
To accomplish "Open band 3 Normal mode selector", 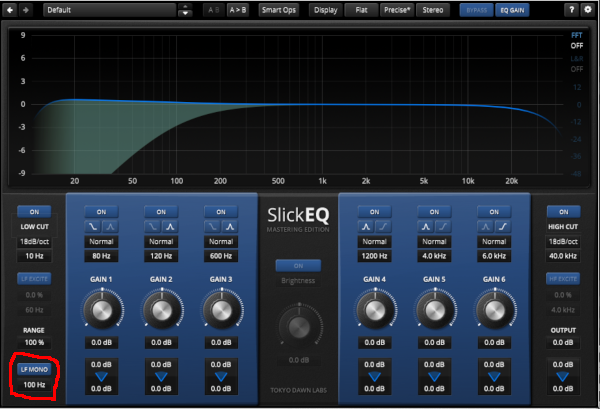I will pyautogui.click(x=217, y=242).
